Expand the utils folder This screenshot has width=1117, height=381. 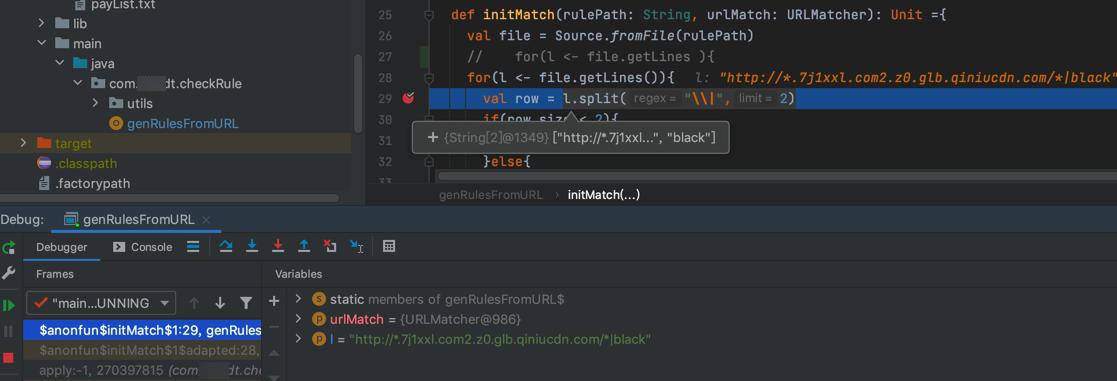coord(95,103)
